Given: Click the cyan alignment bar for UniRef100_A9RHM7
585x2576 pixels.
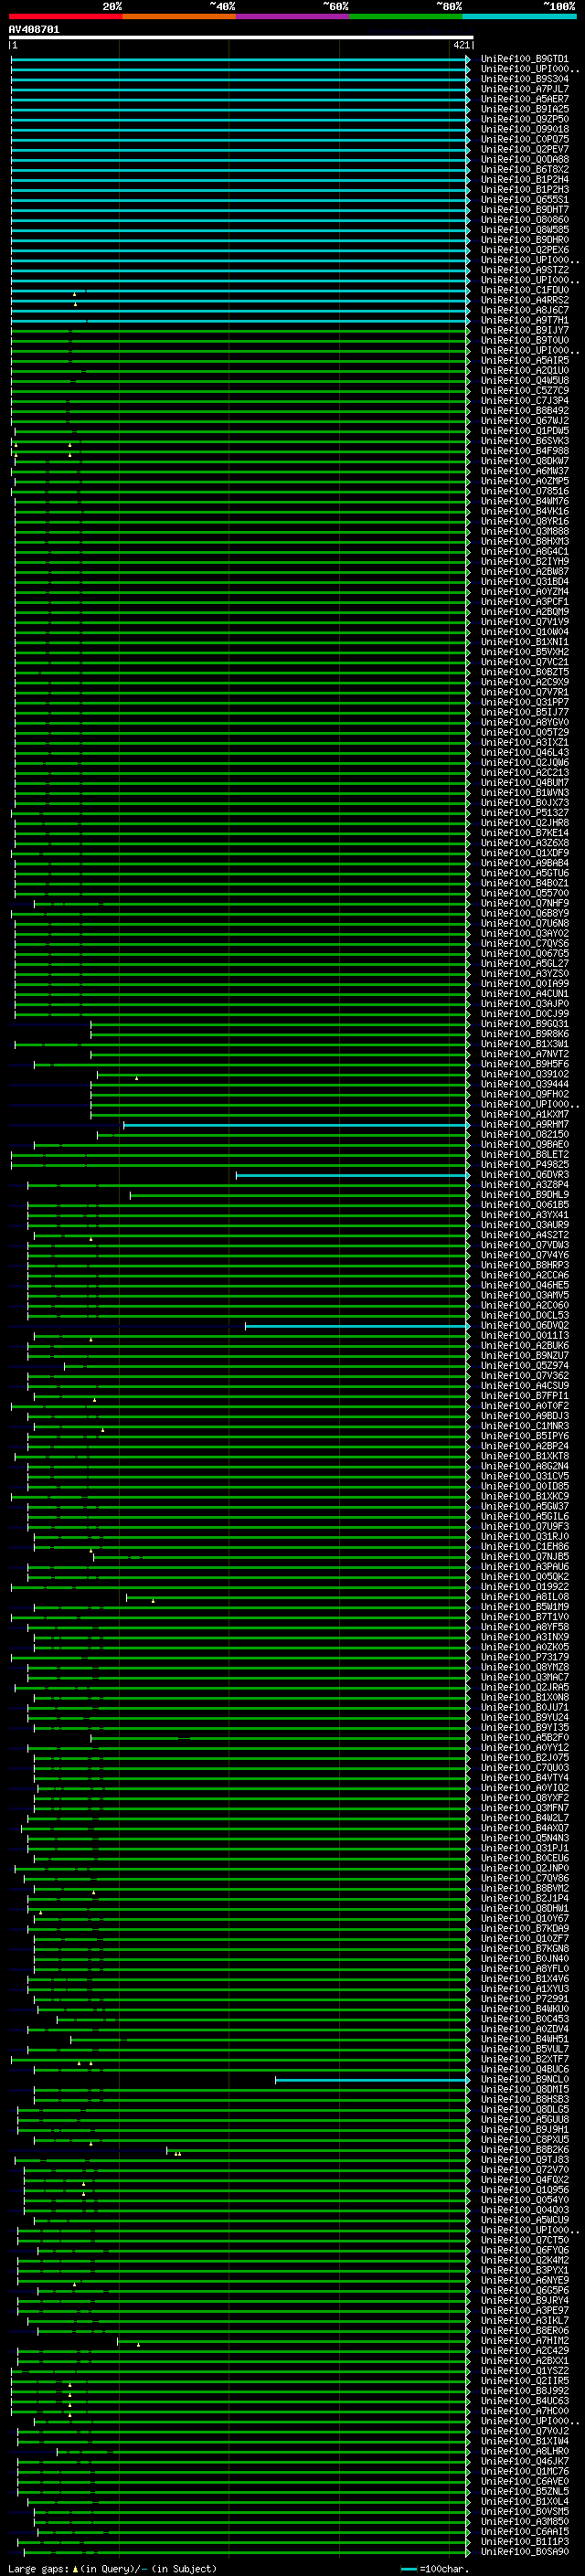Looking at the screenshot, I should pyautogui.click(x=296, y=1125).
